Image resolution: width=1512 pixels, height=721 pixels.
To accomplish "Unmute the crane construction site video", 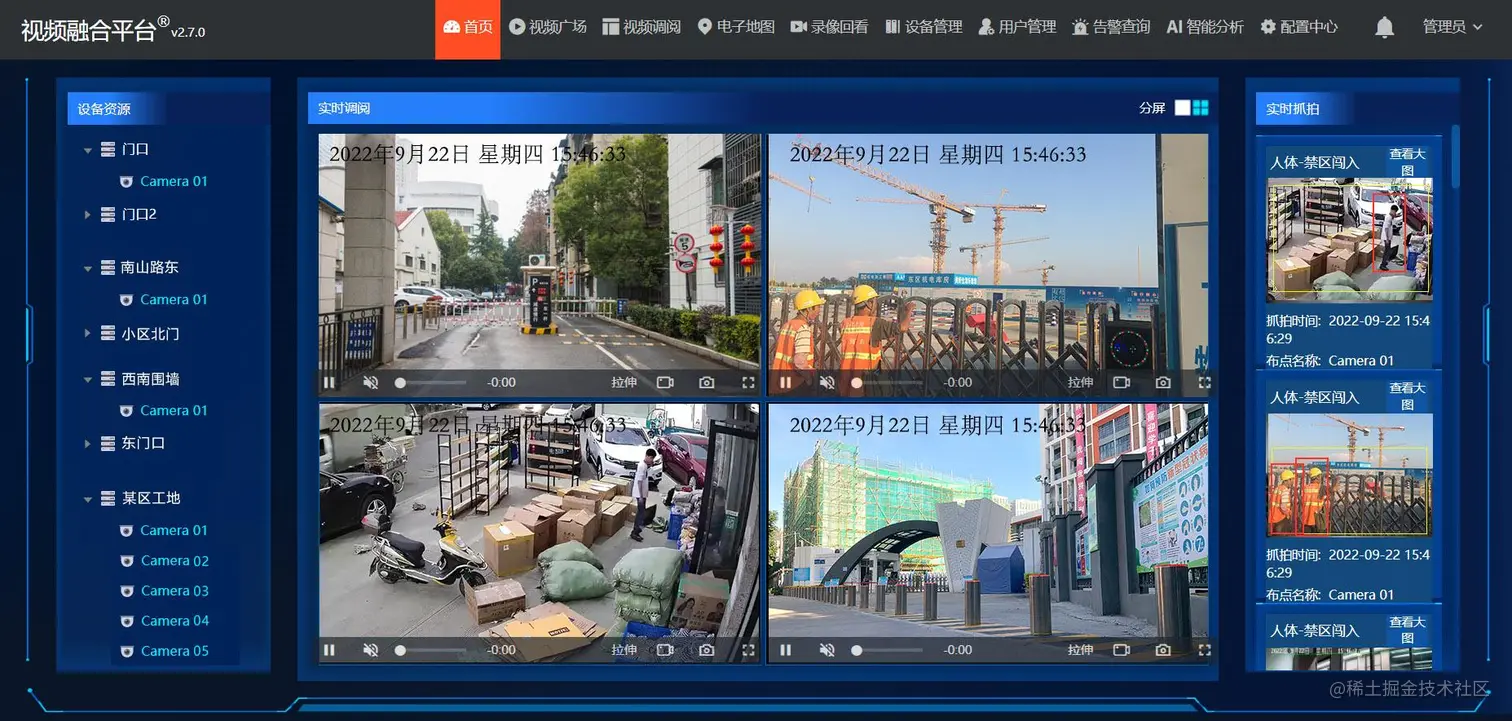I will [x=827, y=382].
